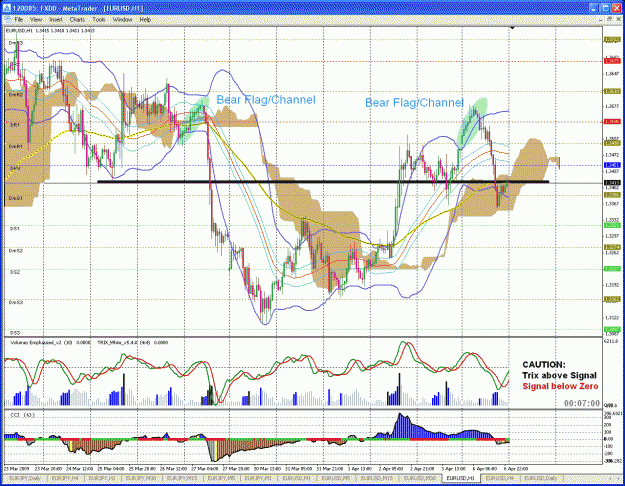Viewport: 625px width, 486px height.
Task: Switch to the EURUSD,M1 chart tab
Action: pyautogui.click(x=297, y=478)
